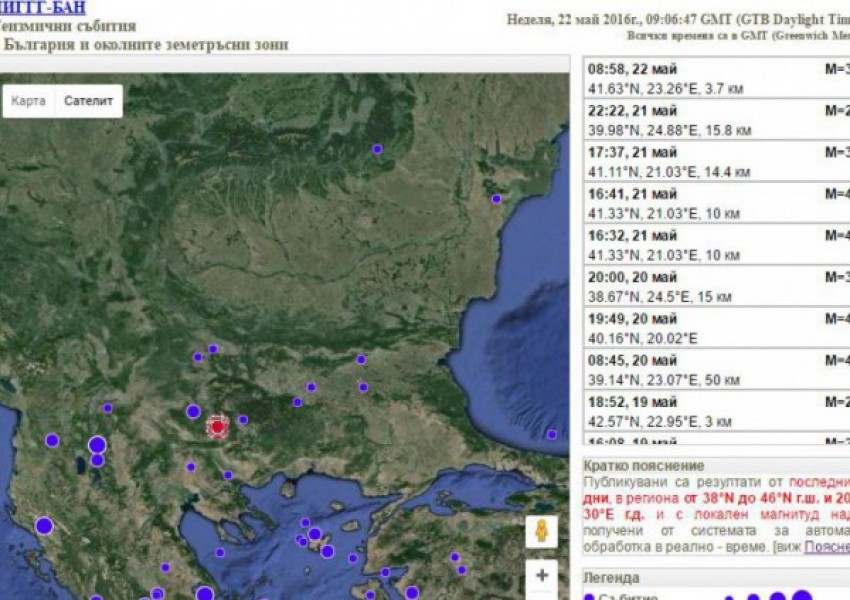Select the 22:22, 21 май event entry

tap(715, 119)
